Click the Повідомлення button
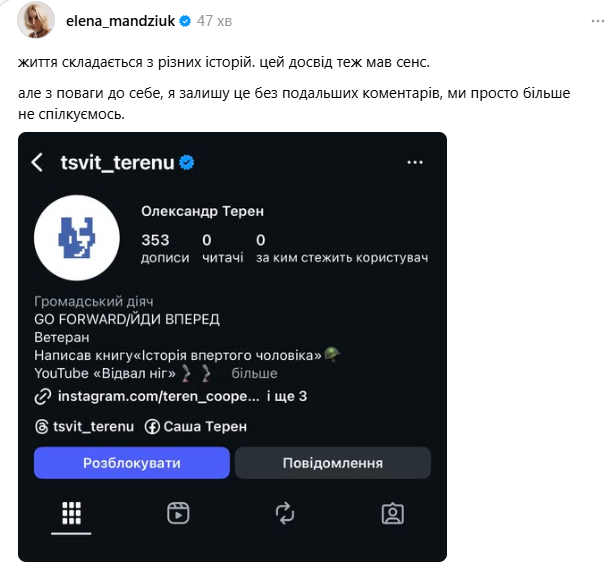Image resolution: width=609 pixels, height=567 pixels. [x=333, y=463]
